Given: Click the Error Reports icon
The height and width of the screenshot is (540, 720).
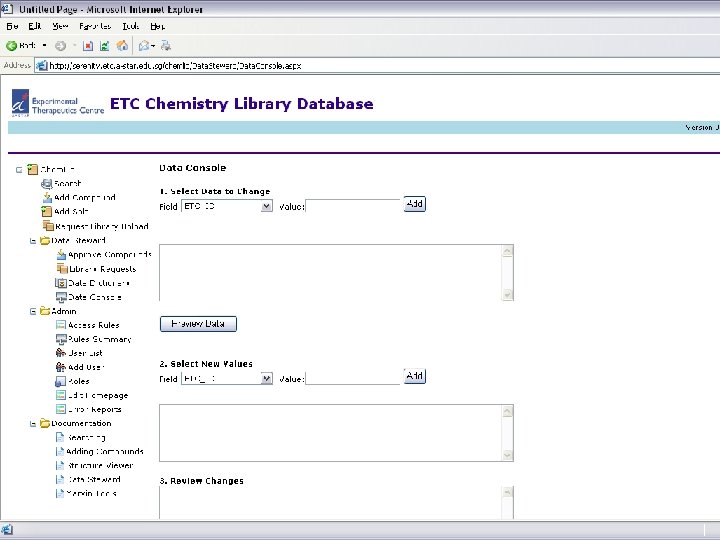Looking at the screenshot, I should coord(61,409).
